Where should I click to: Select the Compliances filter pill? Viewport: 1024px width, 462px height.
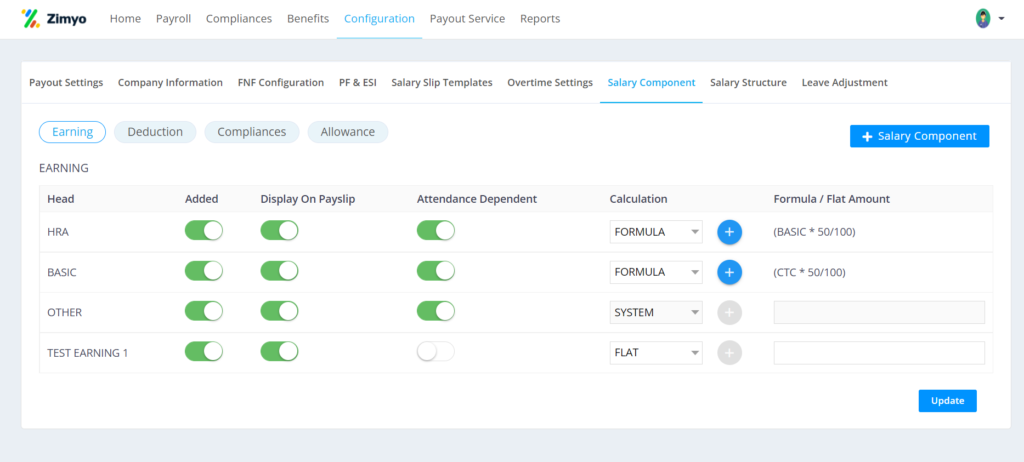tap(252, 132)
